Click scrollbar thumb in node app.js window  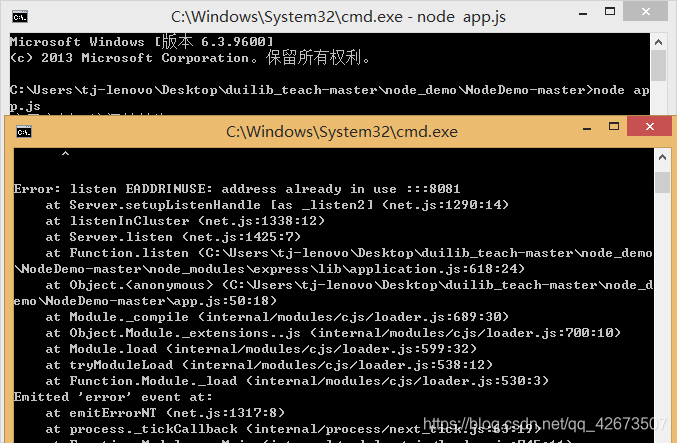click(x=658, y=66)
